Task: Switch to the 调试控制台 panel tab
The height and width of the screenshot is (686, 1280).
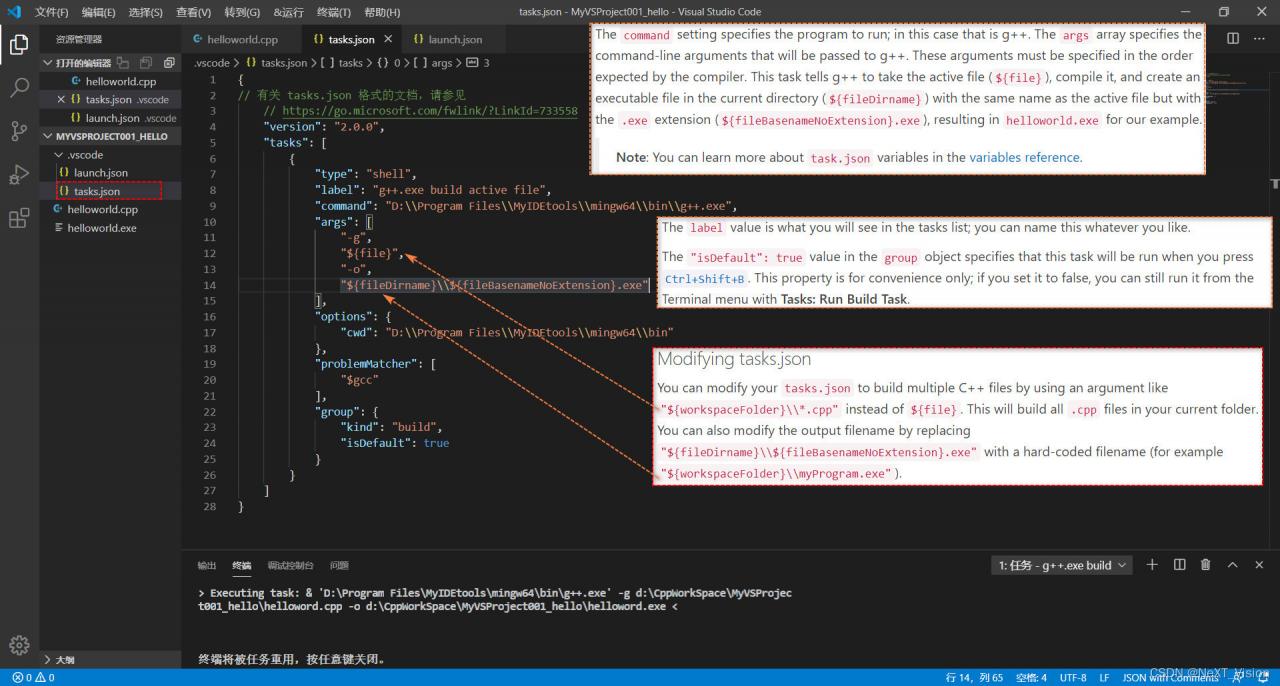Action: pyautogui.click(x=290, y=565)
